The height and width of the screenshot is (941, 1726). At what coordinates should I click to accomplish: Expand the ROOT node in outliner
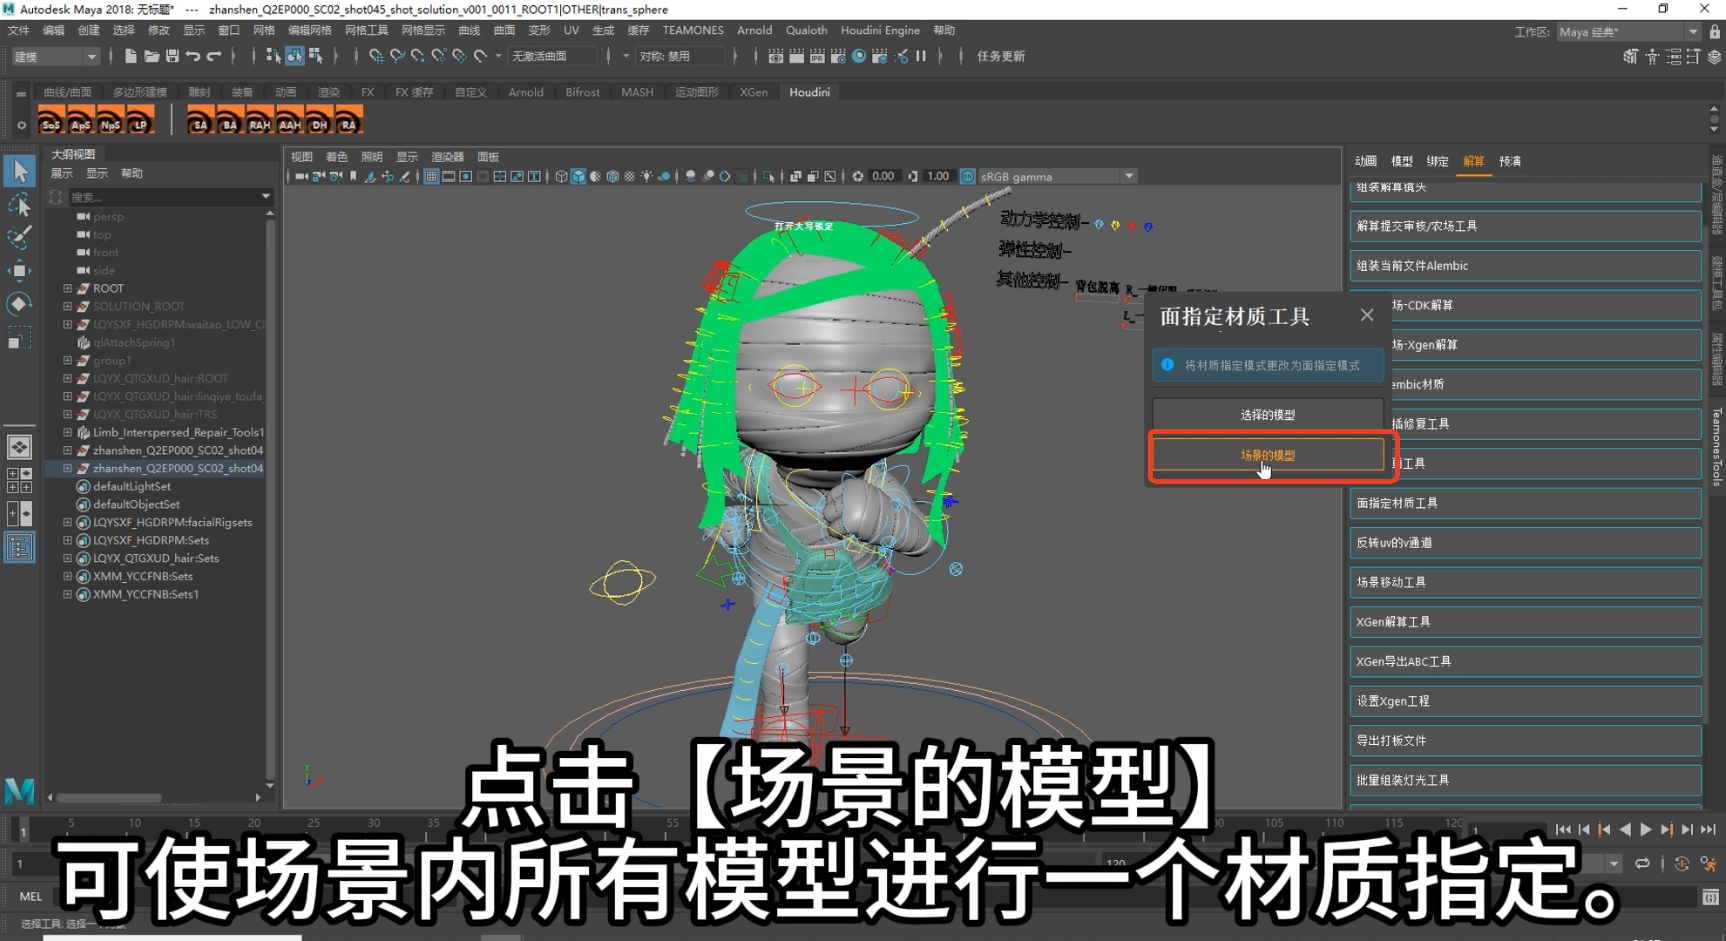pyautogui.click(x=68, y=288)
